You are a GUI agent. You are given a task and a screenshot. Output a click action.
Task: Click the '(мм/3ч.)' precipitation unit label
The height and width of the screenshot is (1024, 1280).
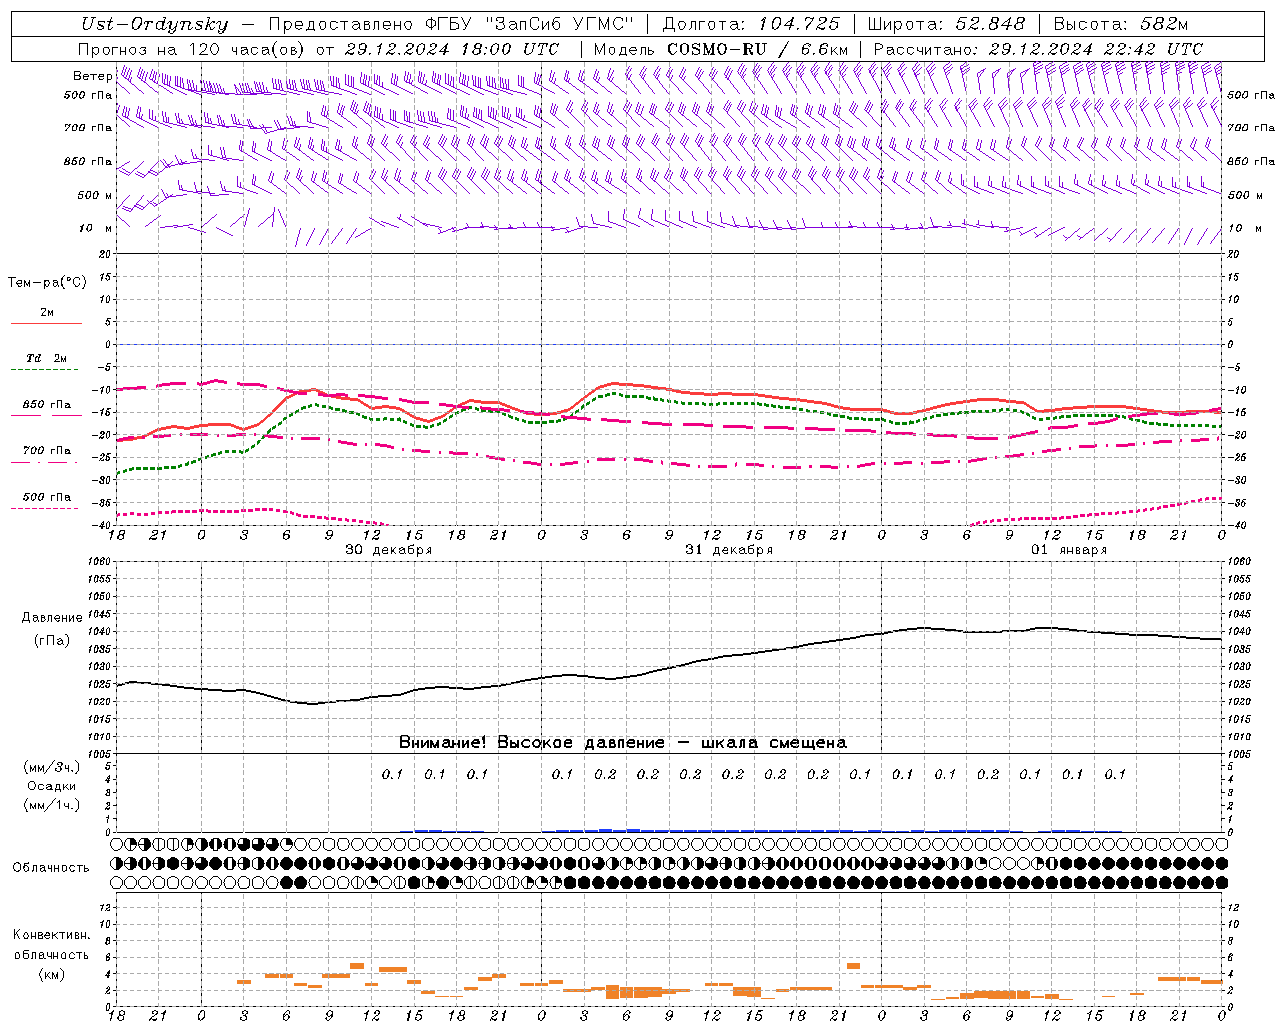pos(52,767)
